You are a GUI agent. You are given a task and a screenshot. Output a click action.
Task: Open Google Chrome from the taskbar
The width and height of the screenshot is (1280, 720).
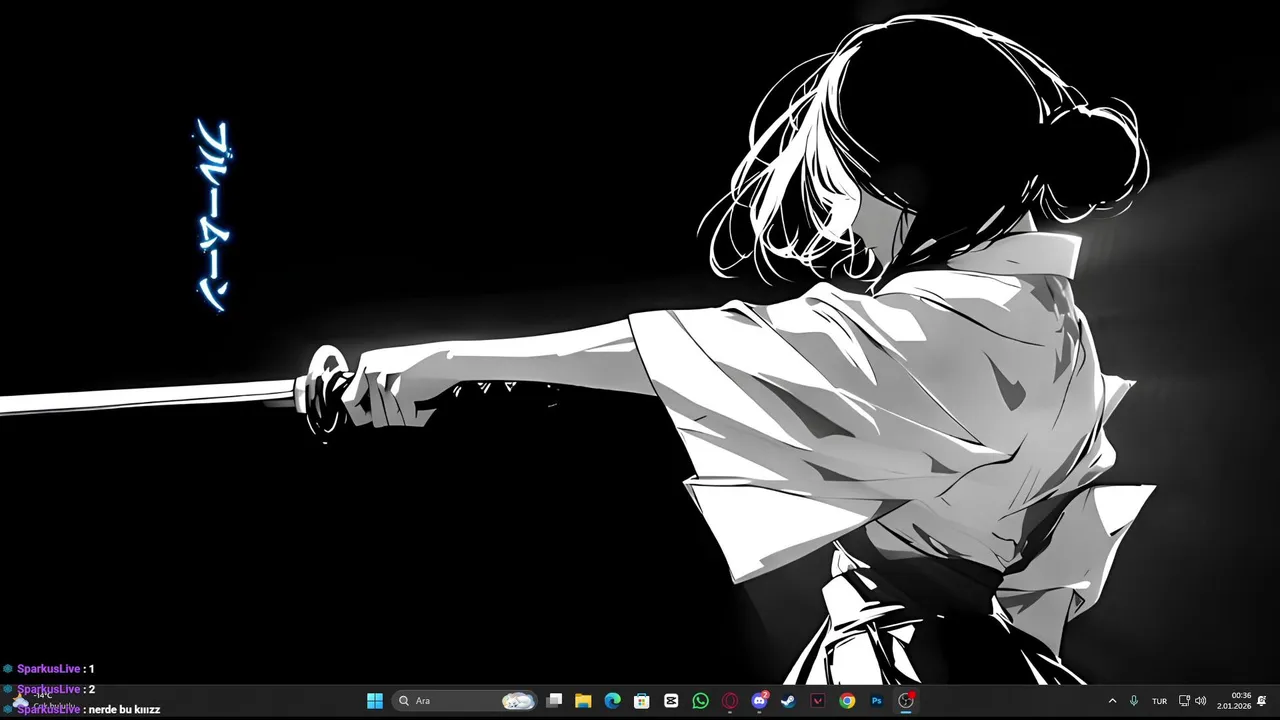coord(847,701)
